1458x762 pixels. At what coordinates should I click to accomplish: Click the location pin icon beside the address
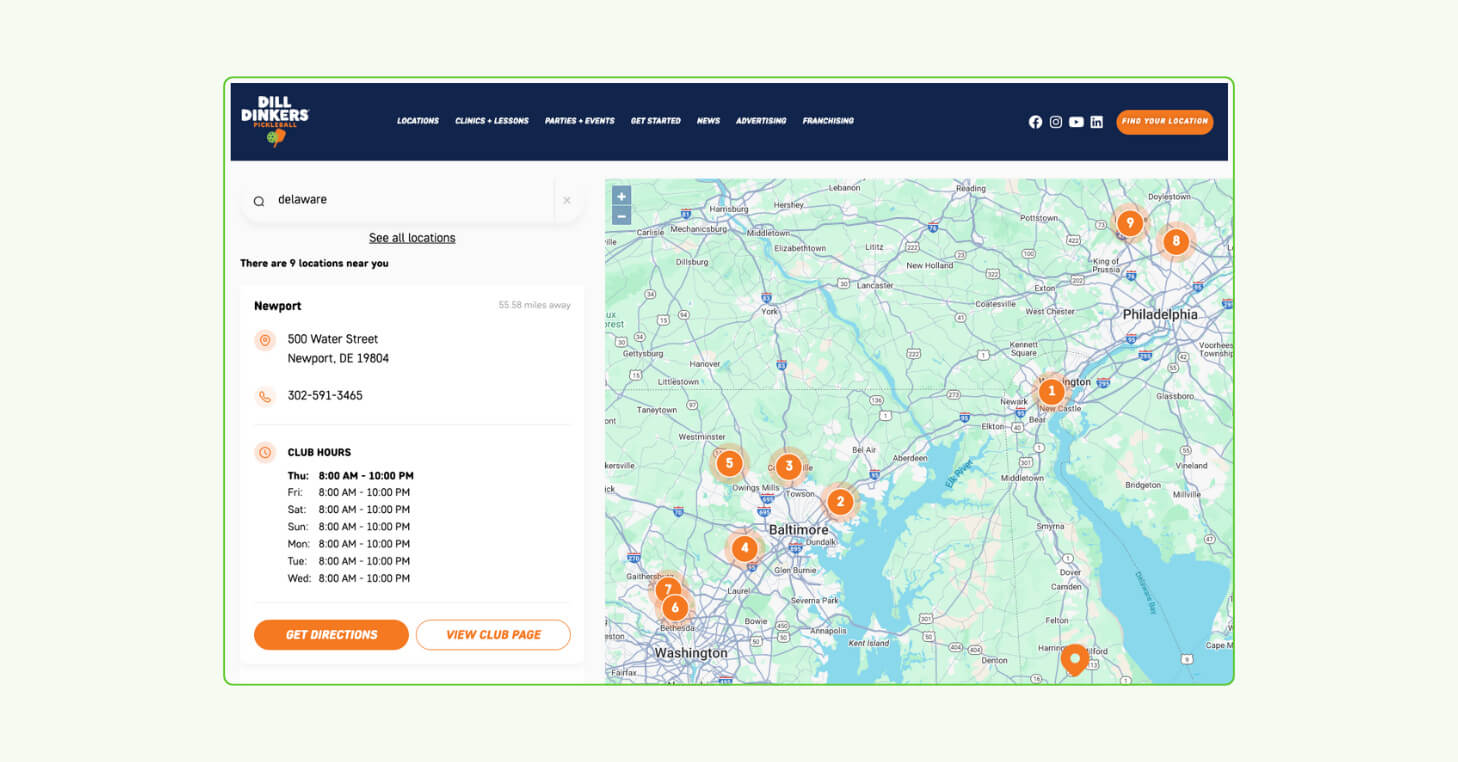(x=265, y=340)
